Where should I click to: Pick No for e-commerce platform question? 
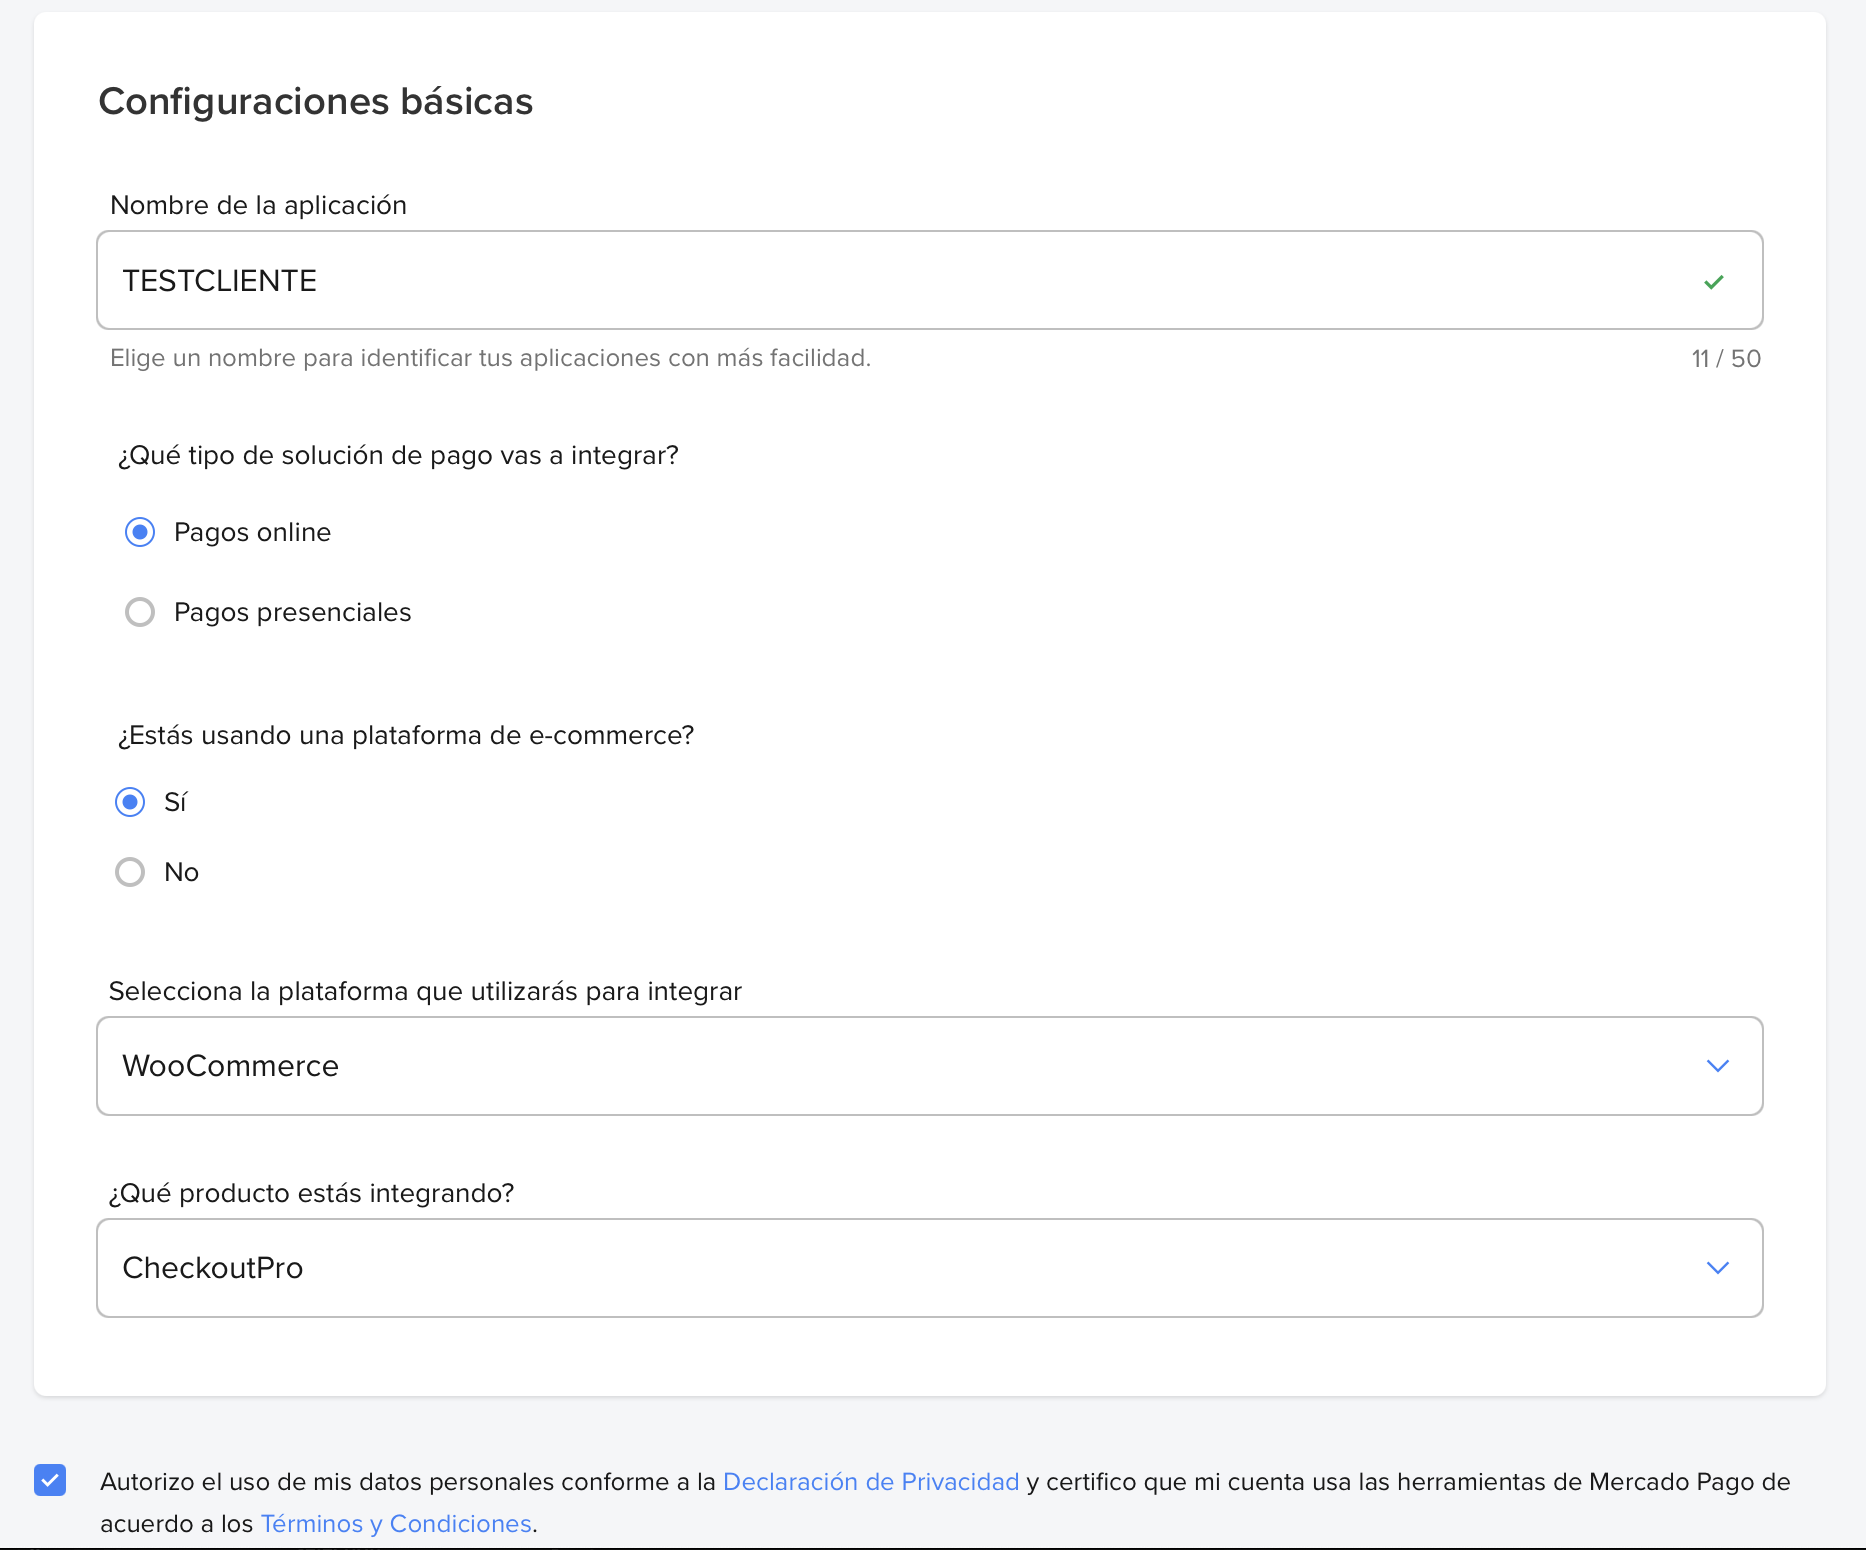click(130, 872)
